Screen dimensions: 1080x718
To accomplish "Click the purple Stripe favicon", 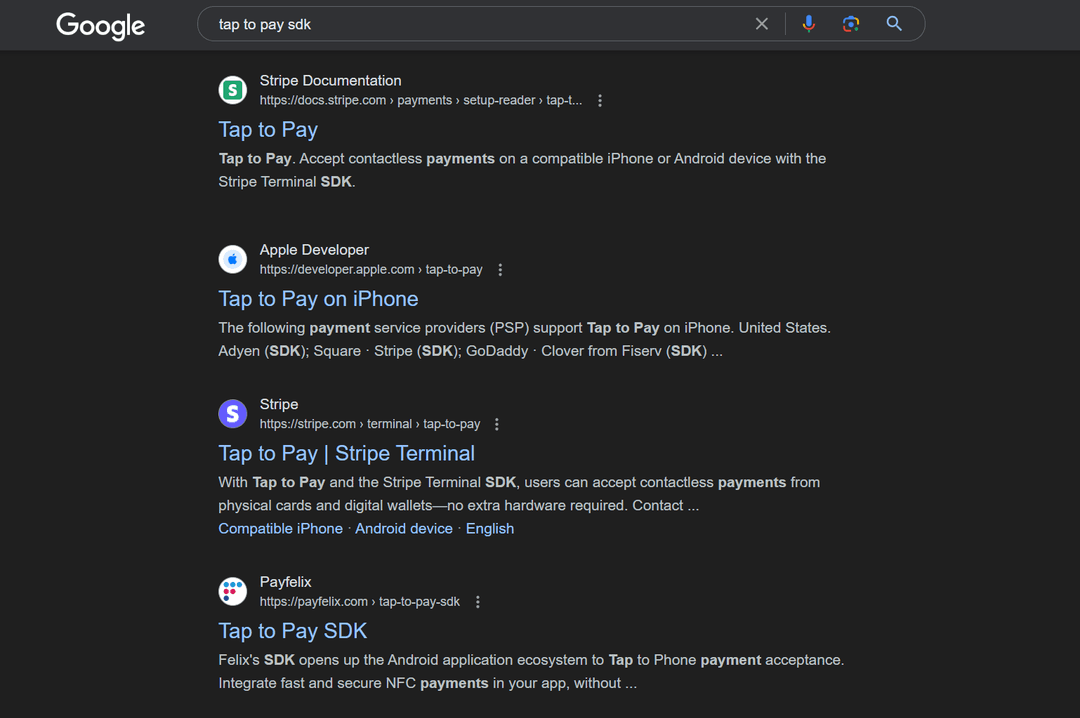I will point(233,413).
